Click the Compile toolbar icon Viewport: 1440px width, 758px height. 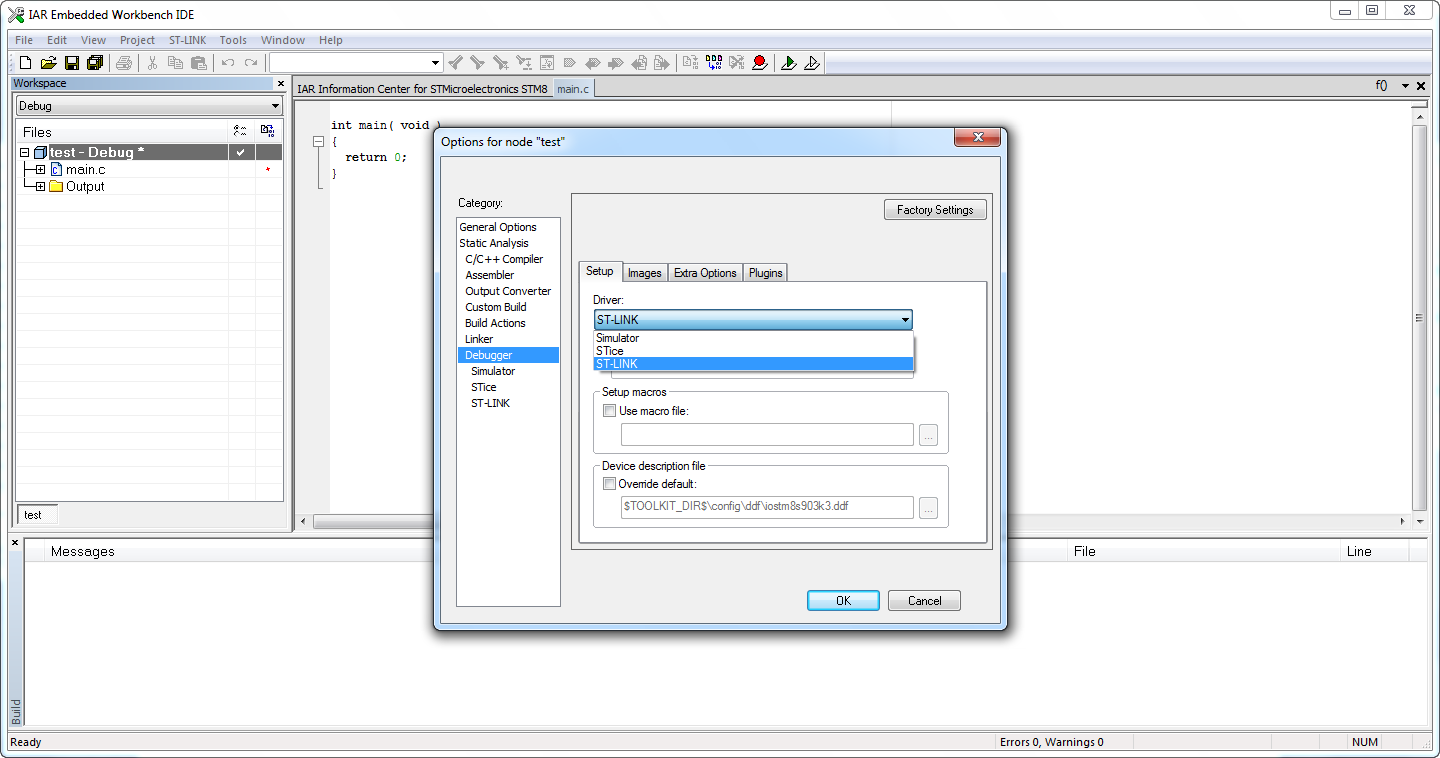click(x=691, y=63)
